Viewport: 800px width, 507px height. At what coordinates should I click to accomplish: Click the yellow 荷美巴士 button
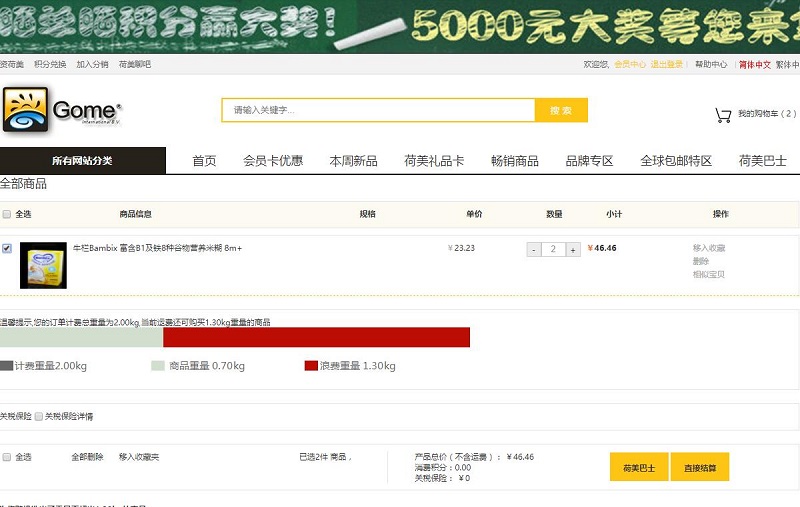coord(639,467)
